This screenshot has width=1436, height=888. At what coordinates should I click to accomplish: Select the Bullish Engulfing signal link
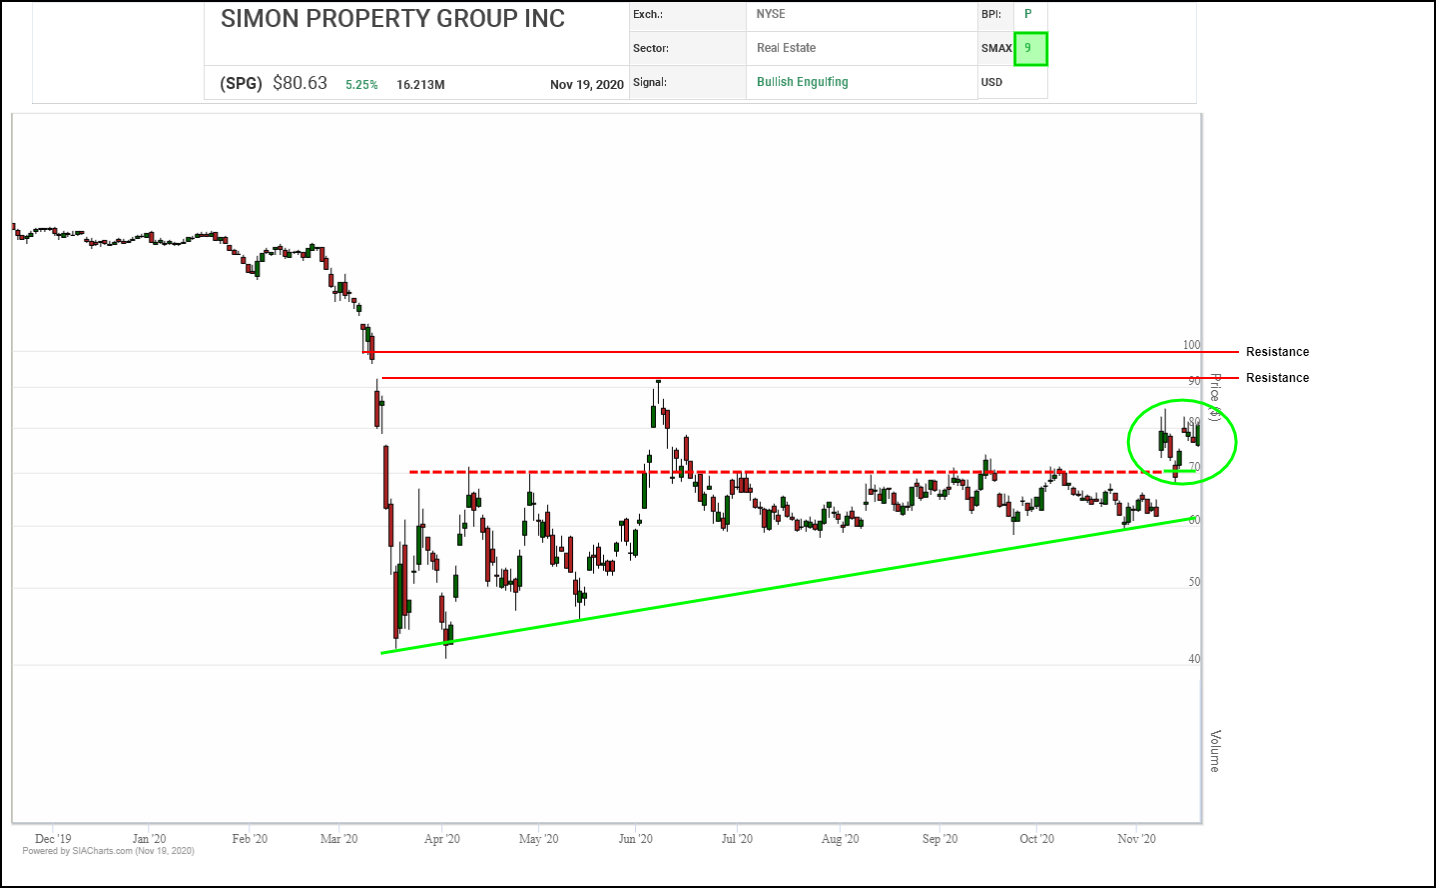(802, 82)
